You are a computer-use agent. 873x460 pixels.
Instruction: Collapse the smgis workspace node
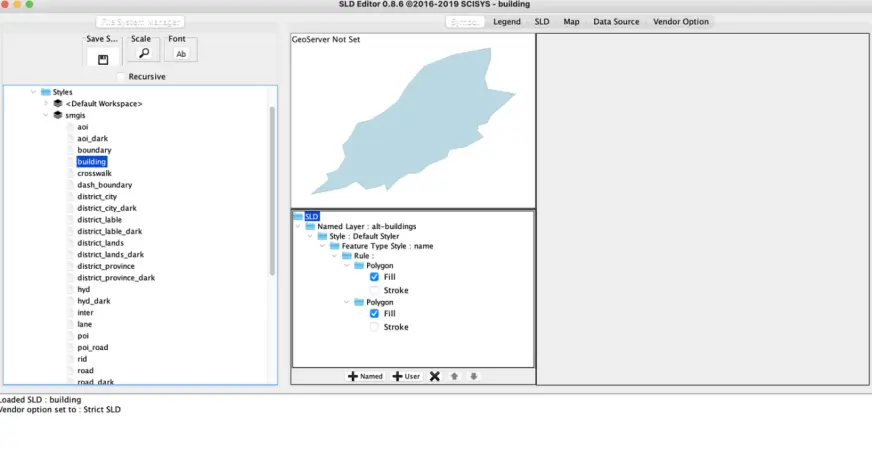46,115
